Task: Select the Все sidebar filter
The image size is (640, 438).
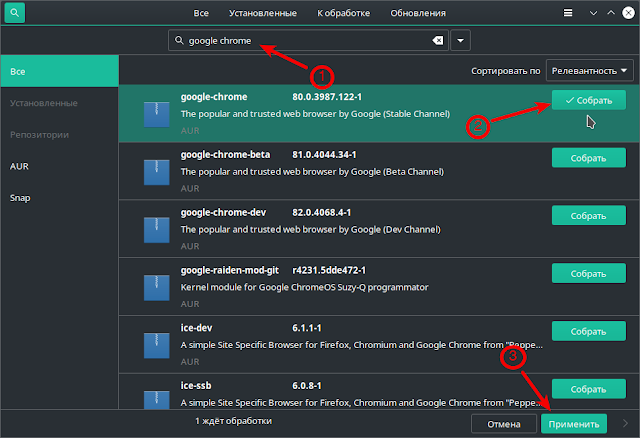Action: point(60,71)
